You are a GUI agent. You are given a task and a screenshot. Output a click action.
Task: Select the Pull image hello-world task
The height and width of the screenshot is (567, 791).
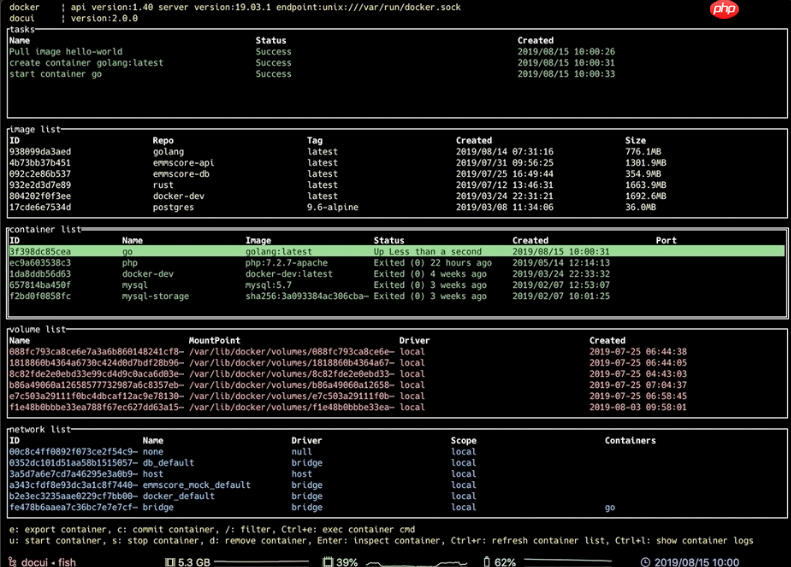click(397, 51)
